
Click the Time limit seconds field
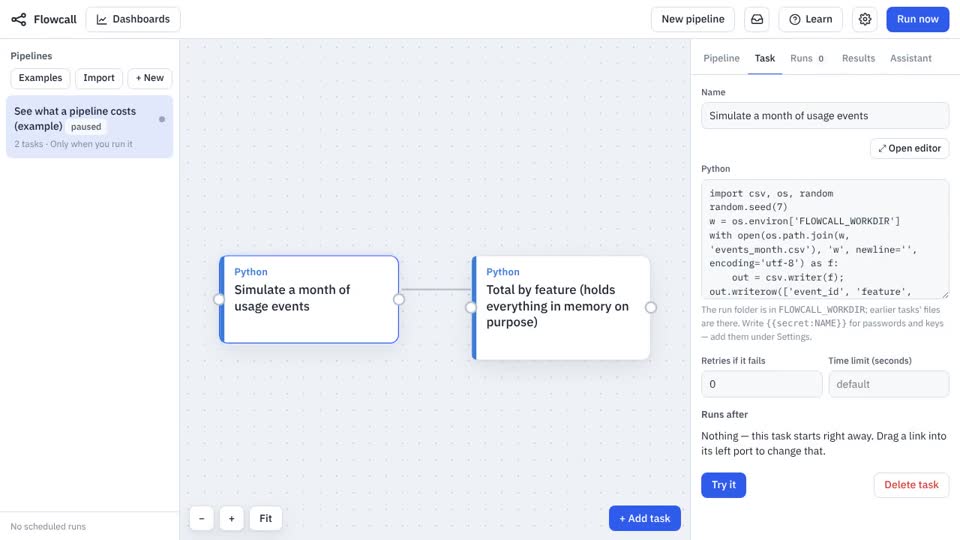click(888, 384)
